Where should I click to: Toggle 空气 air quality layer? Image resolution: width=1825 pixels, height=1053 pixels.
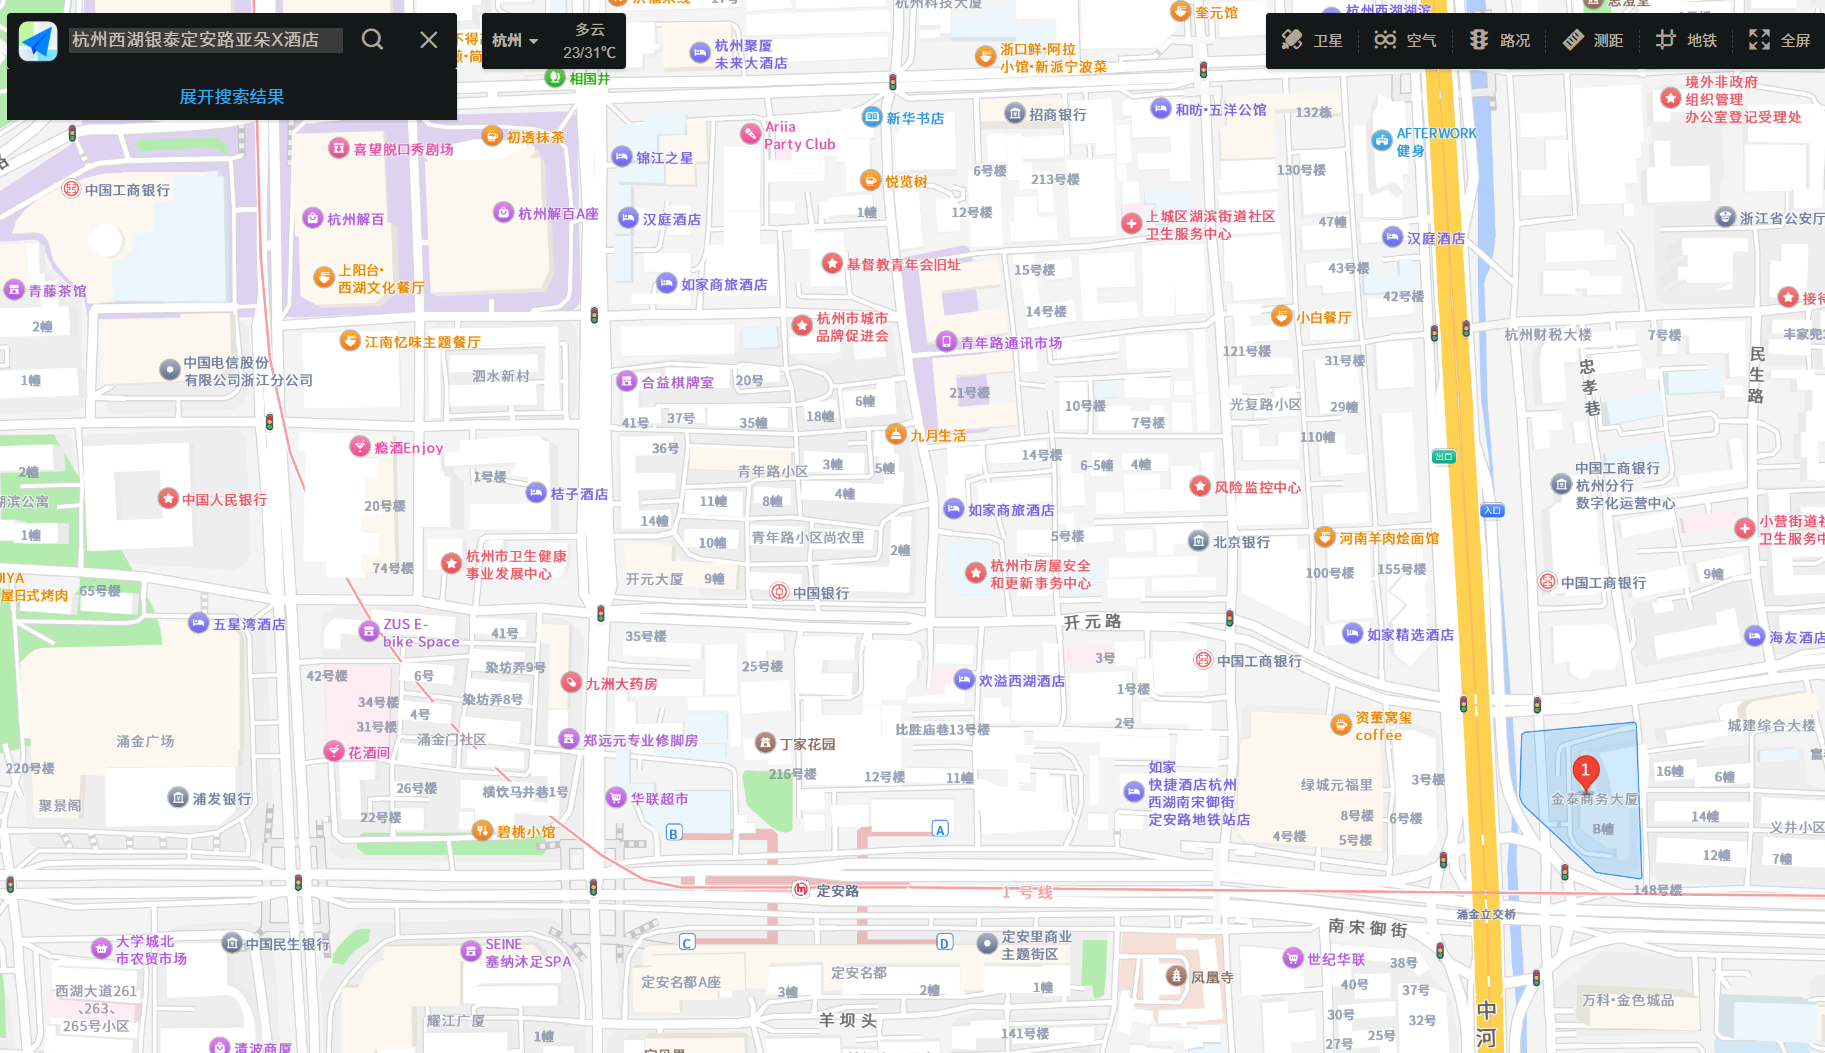1405,40
